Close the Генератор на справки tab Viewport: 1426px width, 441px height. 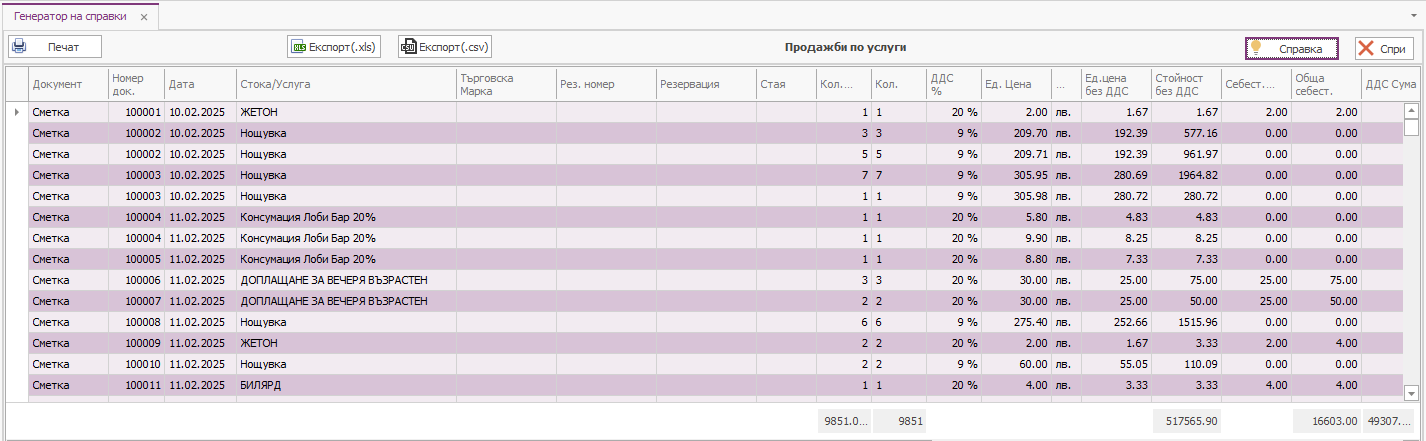(144, 18)
